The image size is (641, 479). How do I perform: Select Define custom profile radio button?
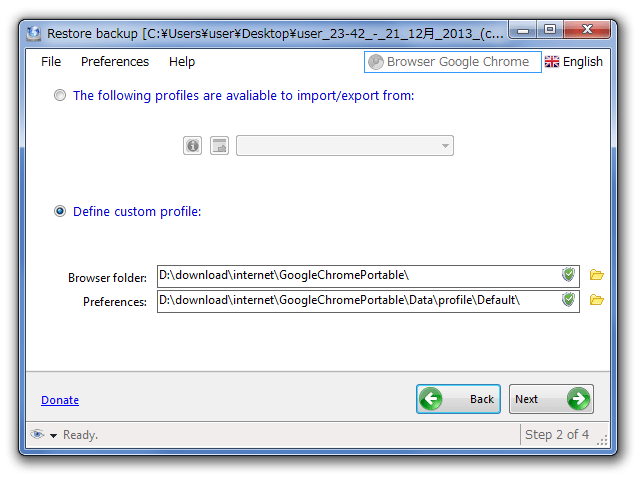[x=60, y=211]
